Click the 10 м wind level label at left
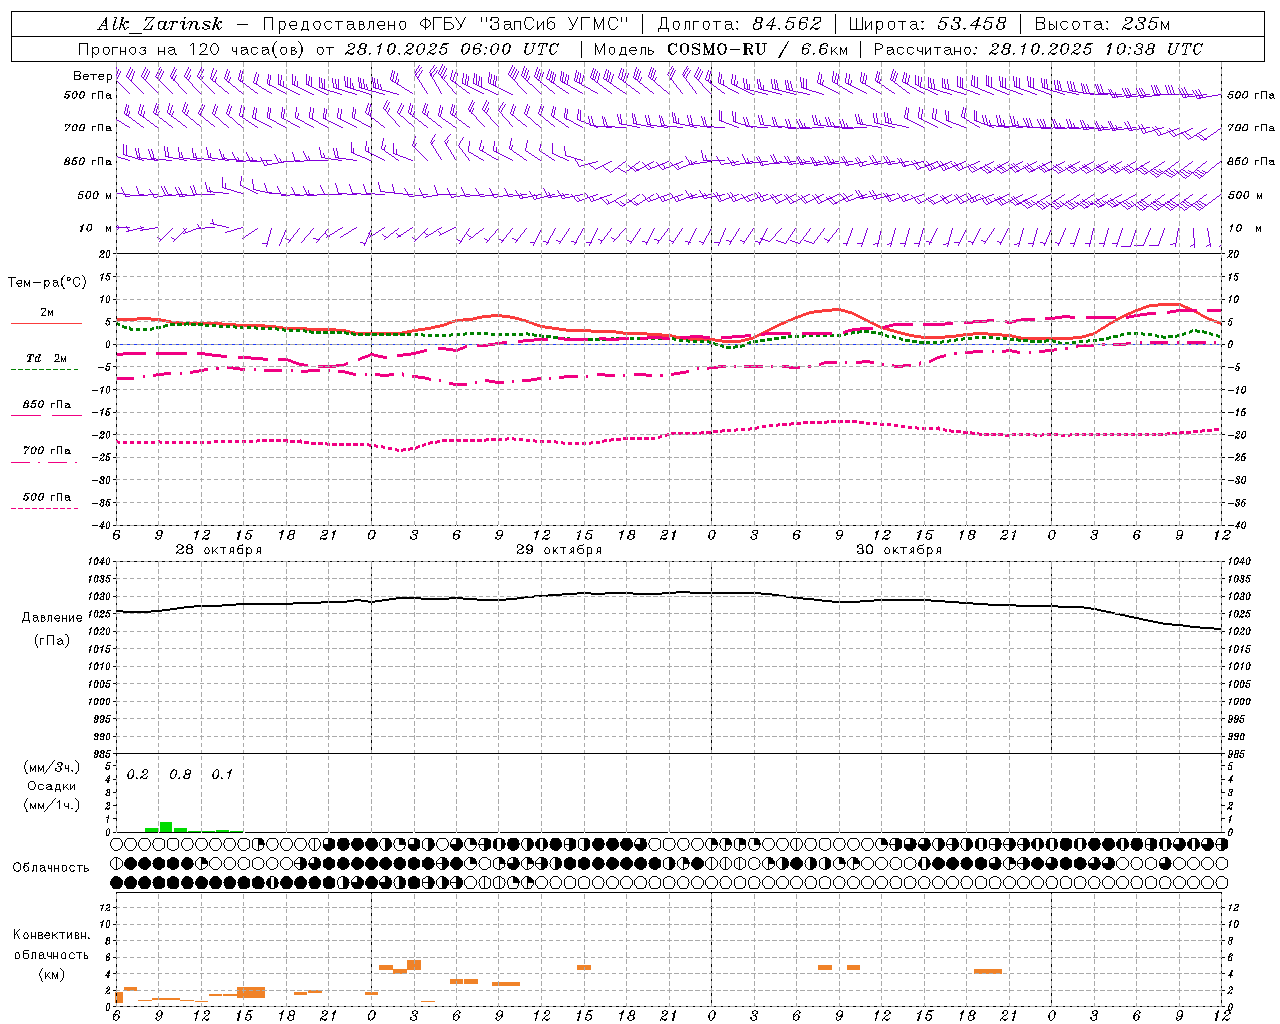The height and width of the screenshot is (1024, 1280). point(95,228)
